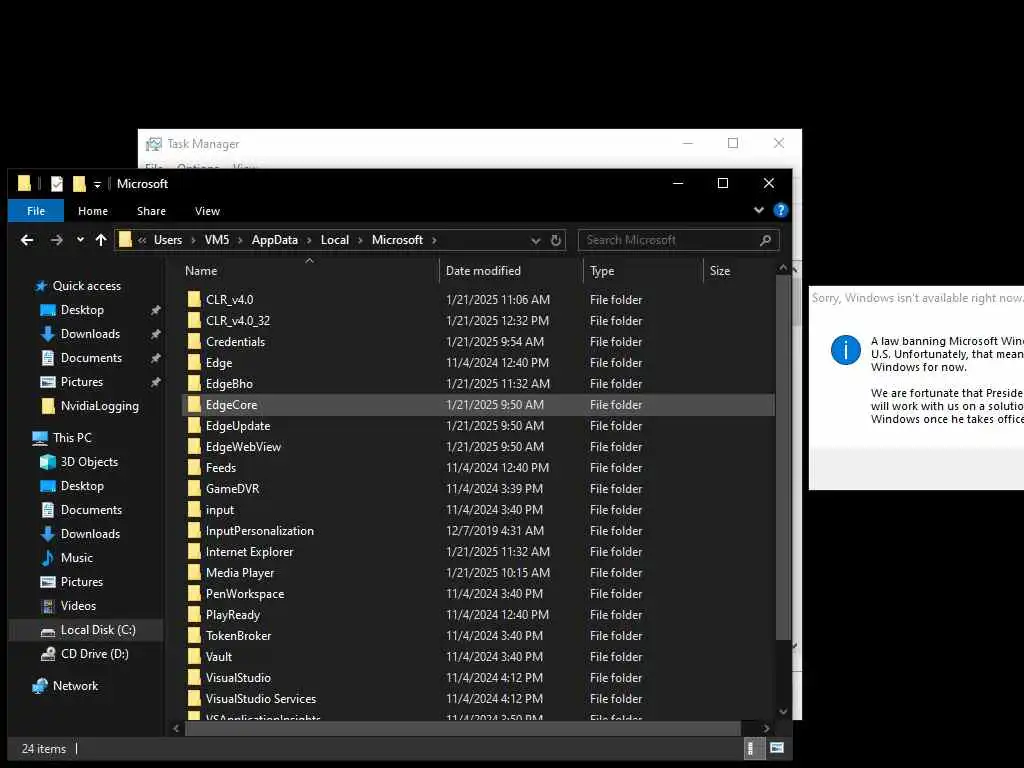This screenshot has height=768, width=1024.
Task: Click Local in the address breadcrumb
Action: coord(334,240)
